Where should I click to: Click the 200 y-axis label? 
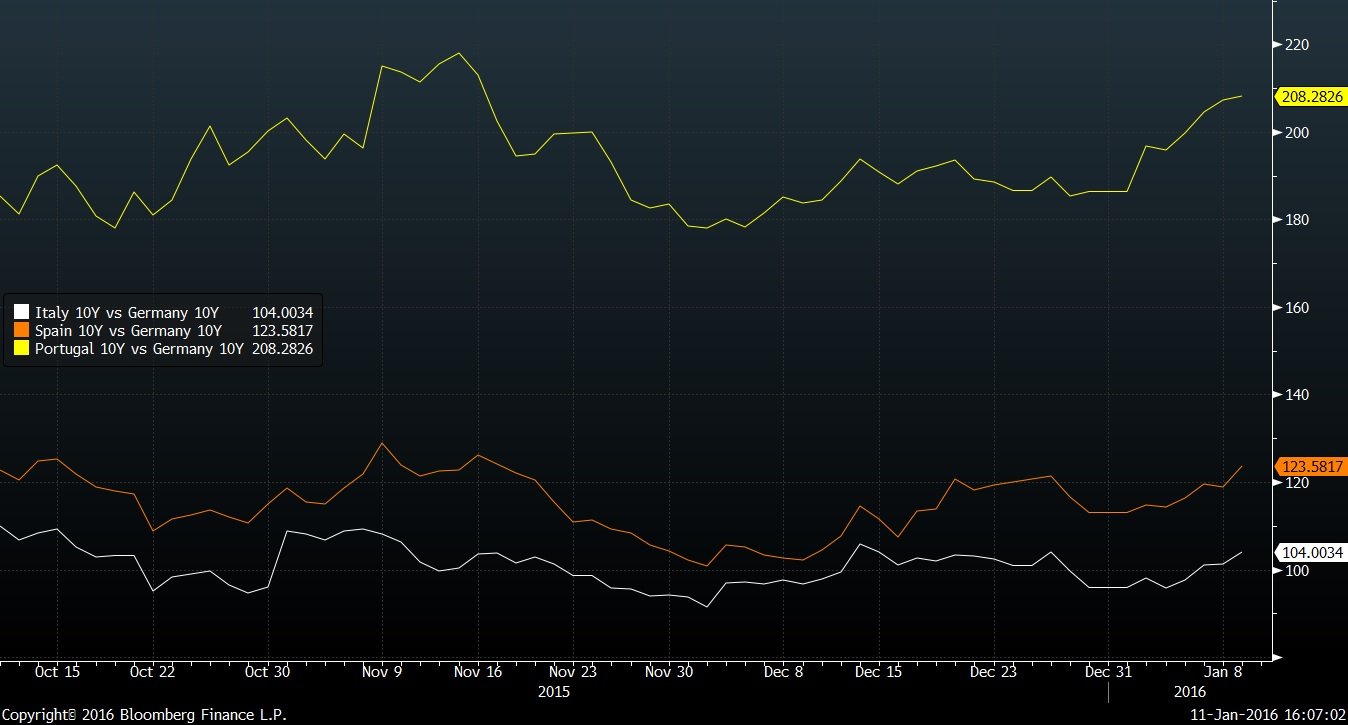1298,132
